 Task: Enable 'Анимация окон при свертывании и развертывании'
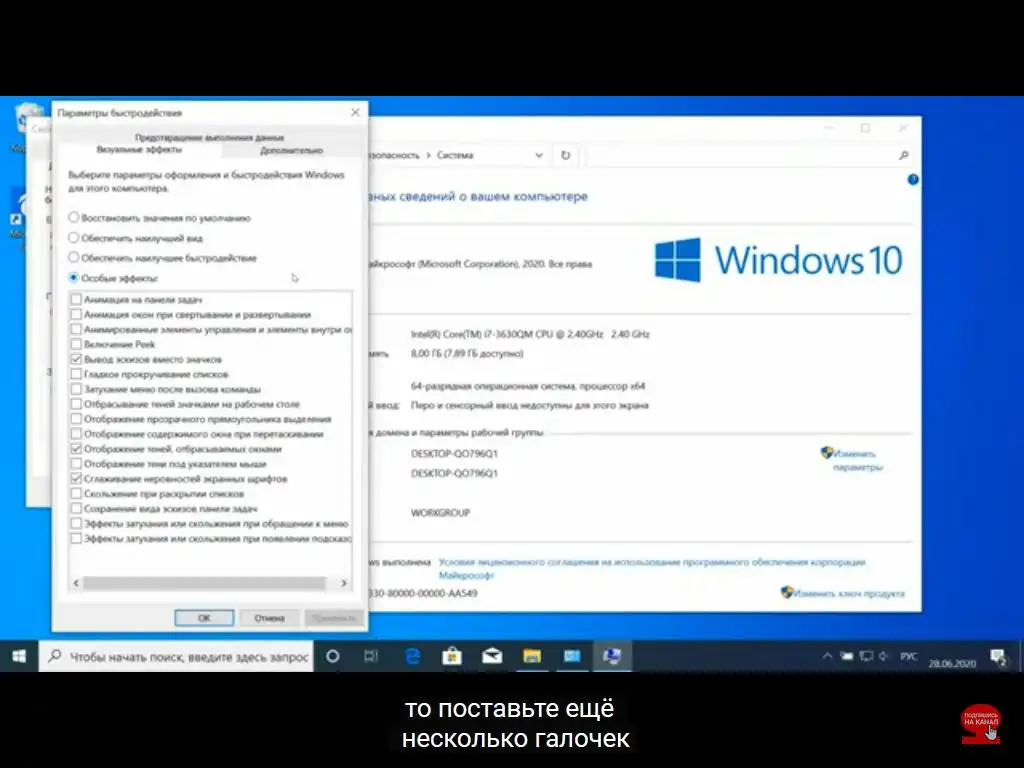pyautogui.click(x=76, y=314)
